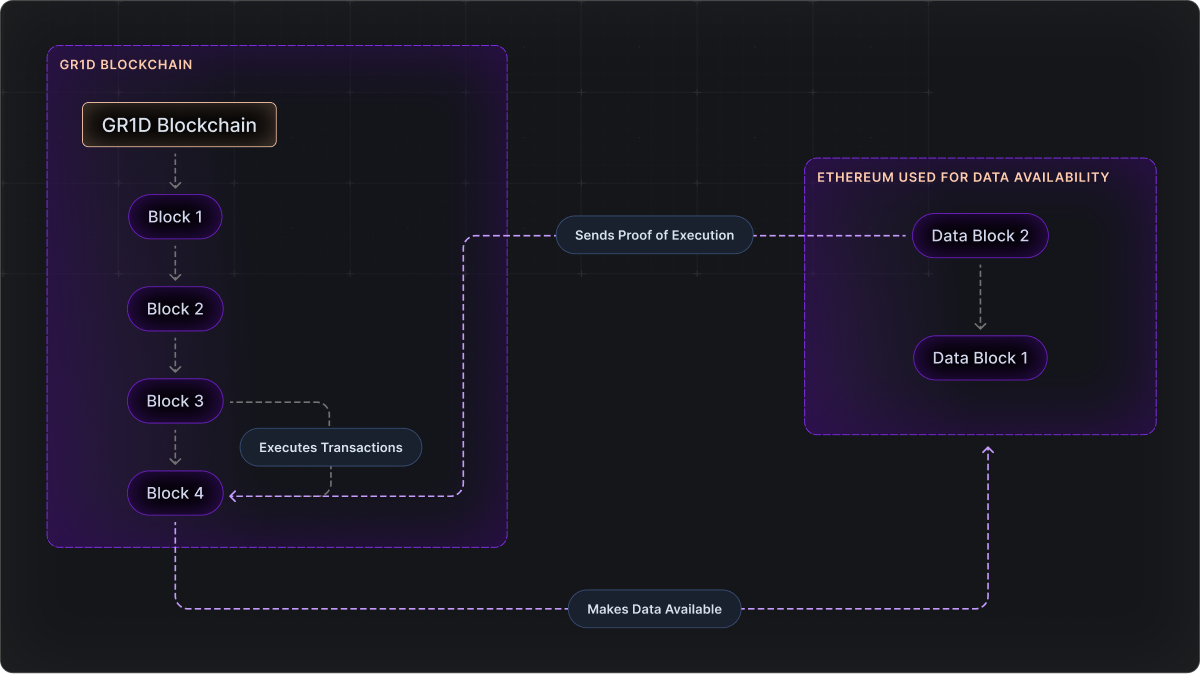Click the purple arrowhead pointing at Block 4

233,495
